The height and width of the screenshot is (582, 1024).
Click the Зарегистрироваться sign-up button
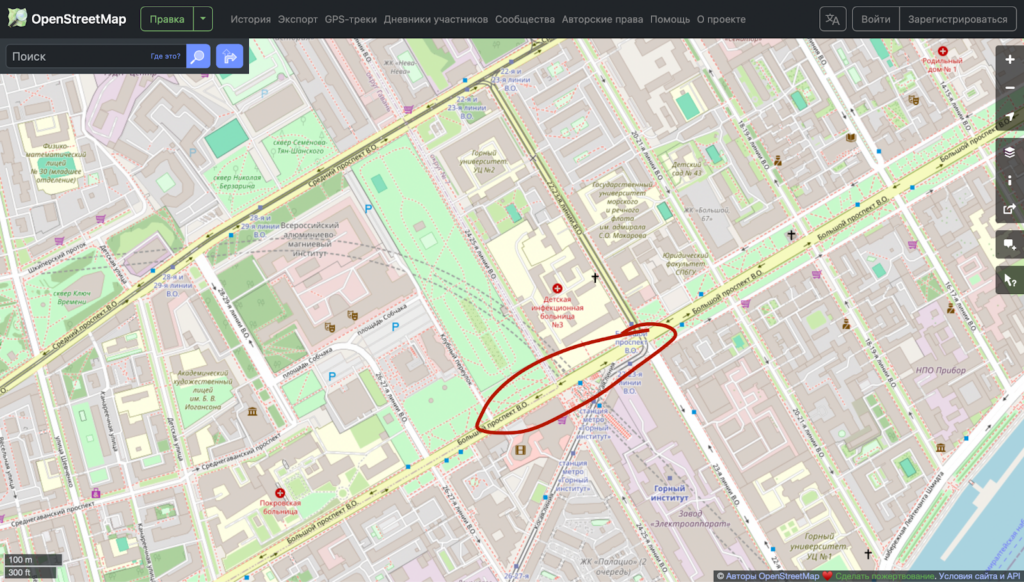pyautogui.click(x=957, y=19)
